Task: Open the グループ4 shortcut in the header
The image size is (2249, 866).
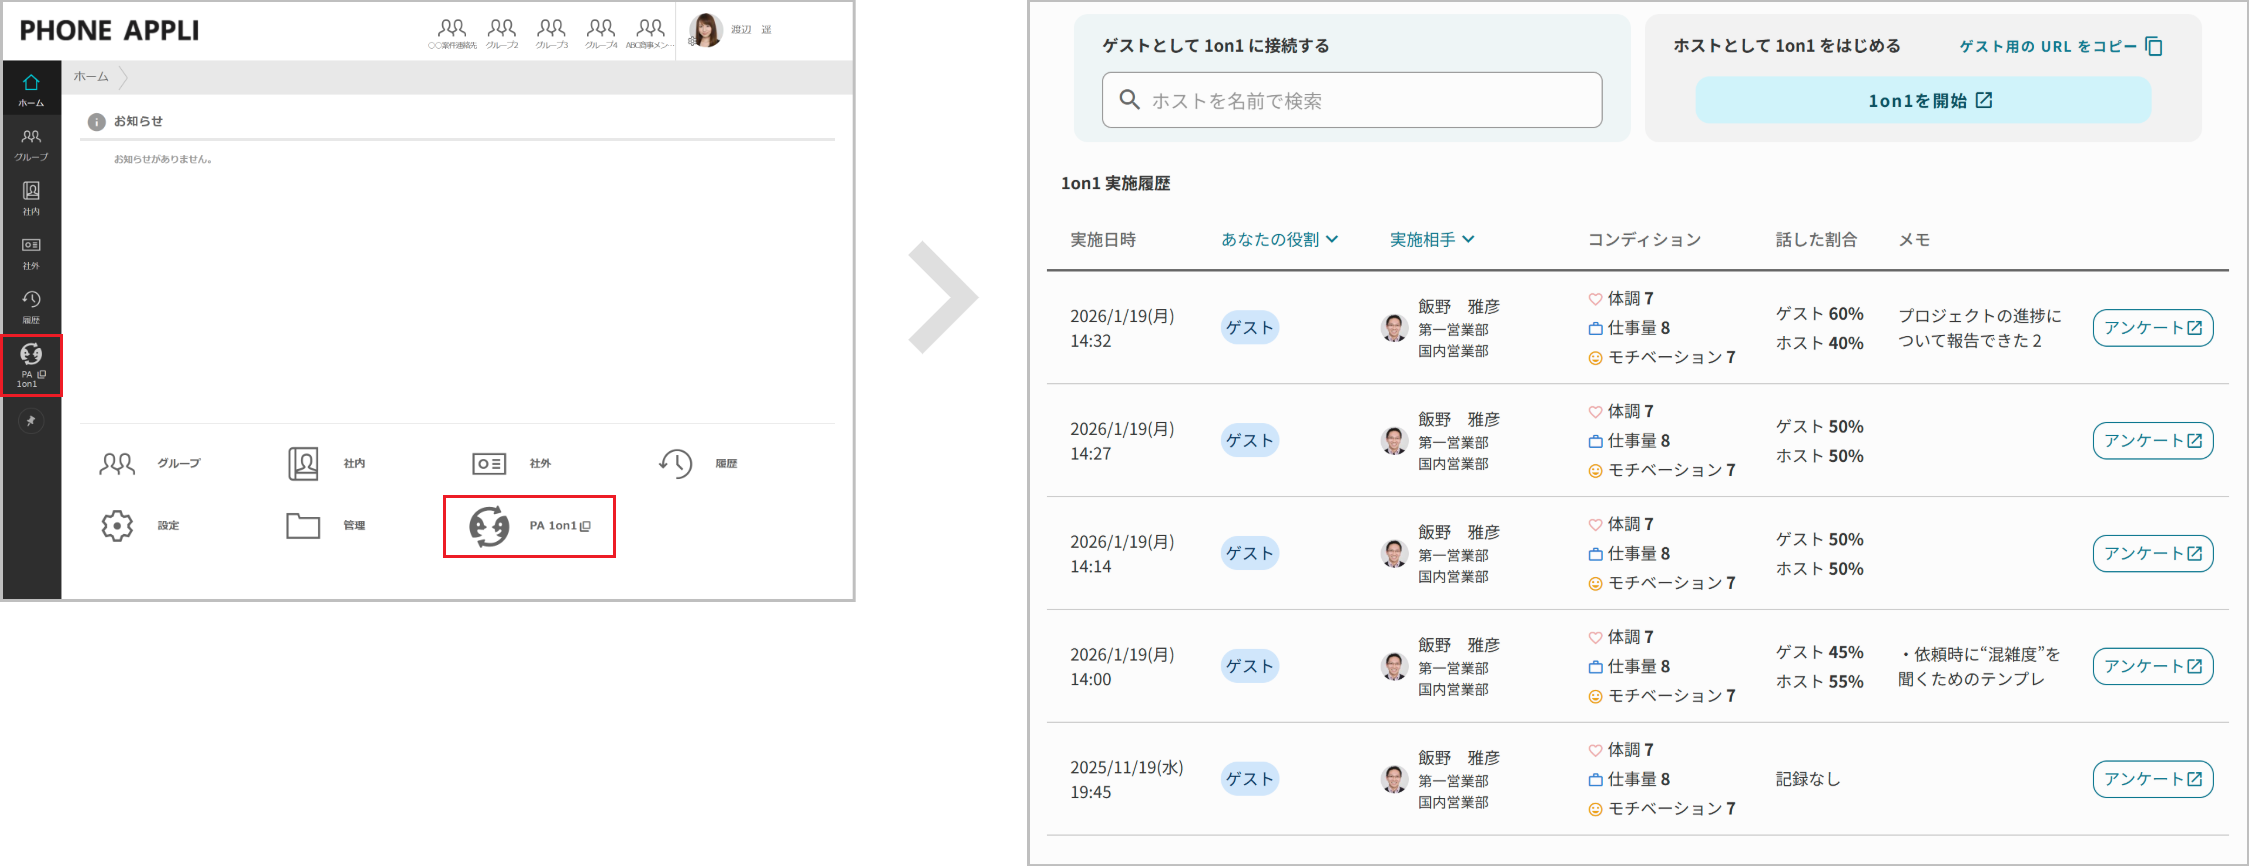Action: click(x=601, y=33)
